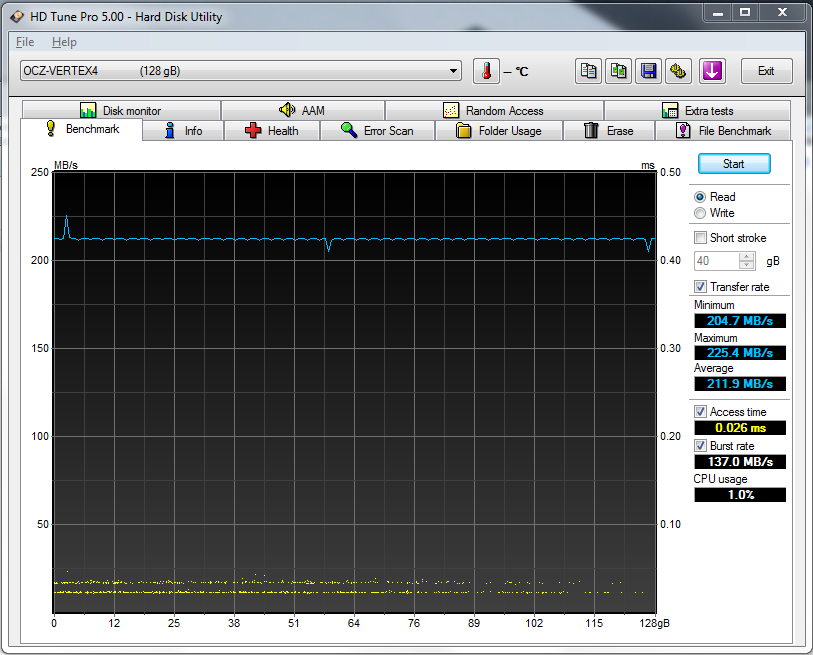Viewport: 813px width, 655px height.
Task: Select the Write radio button
Action: point(700,213)
